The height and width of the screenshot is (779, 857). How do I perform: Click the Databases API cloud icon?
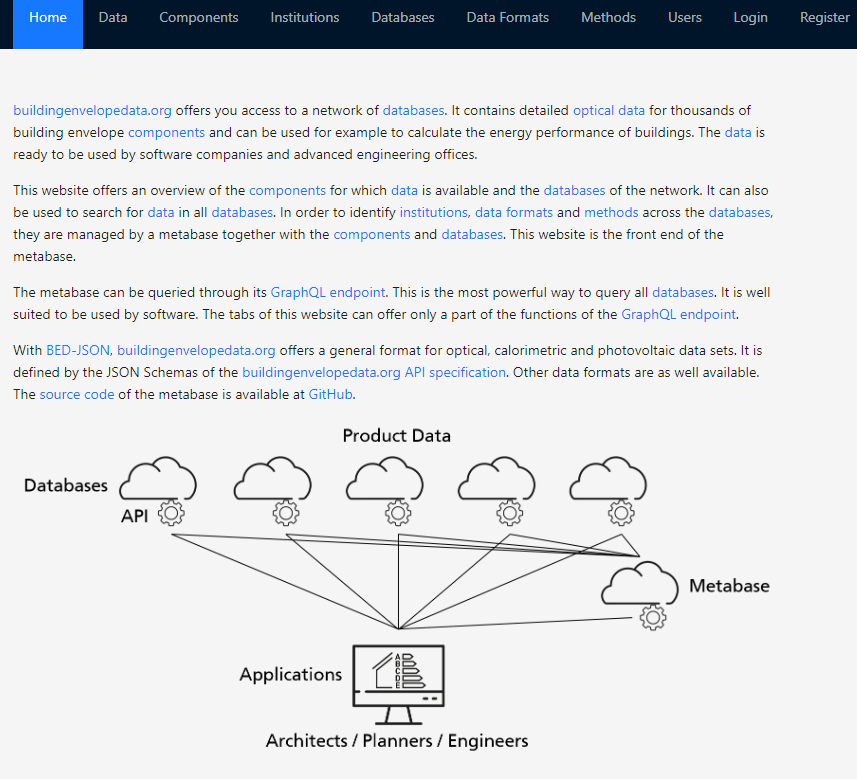pos(158,480)
